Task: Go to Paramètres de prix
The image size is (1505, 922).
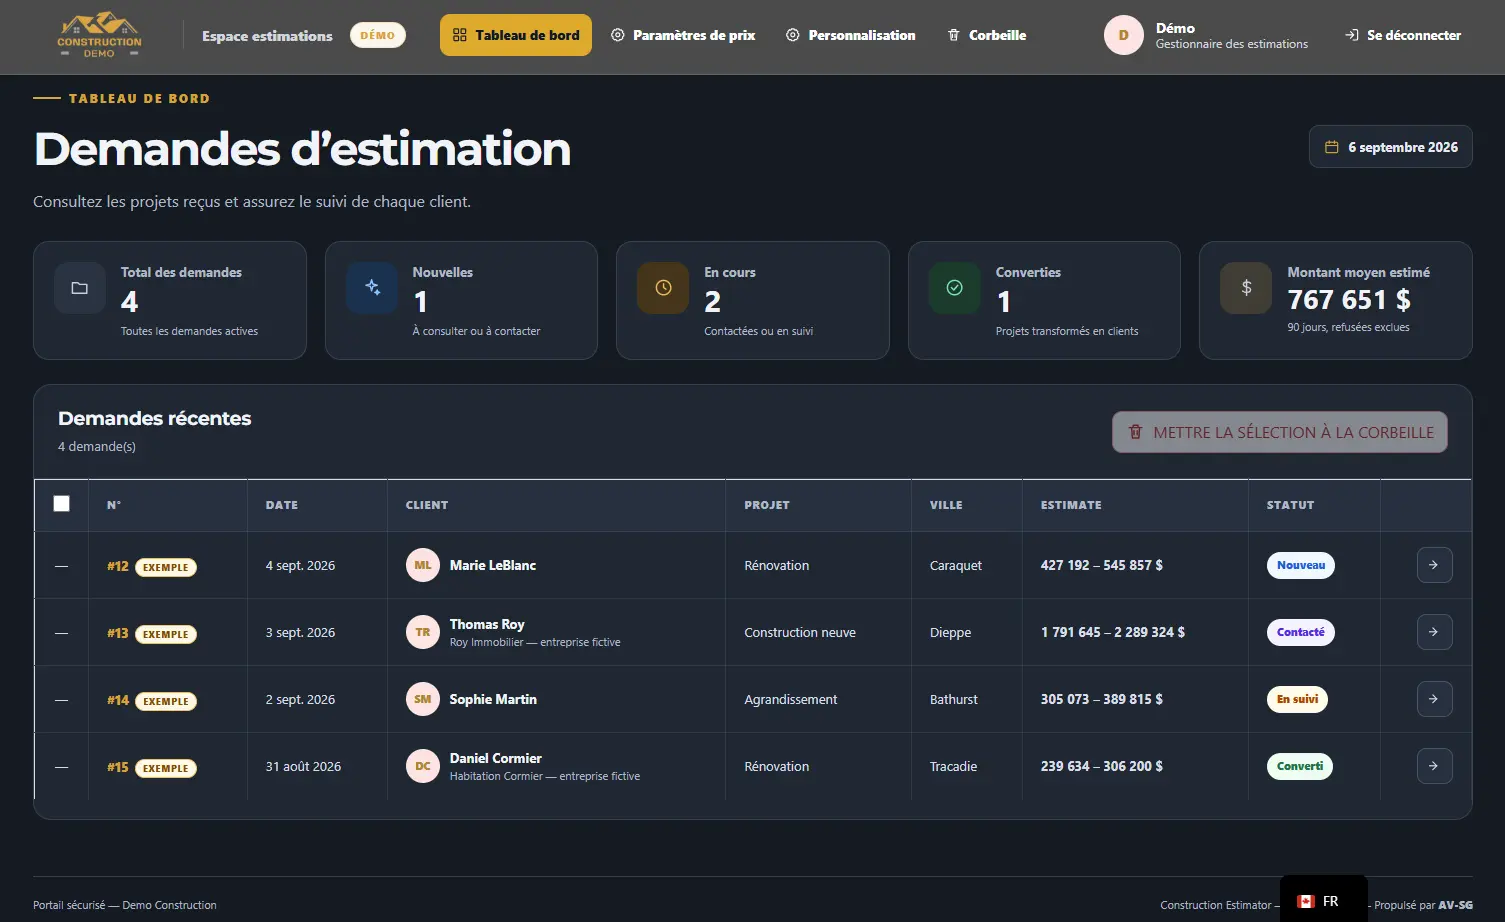Action: 684,35
